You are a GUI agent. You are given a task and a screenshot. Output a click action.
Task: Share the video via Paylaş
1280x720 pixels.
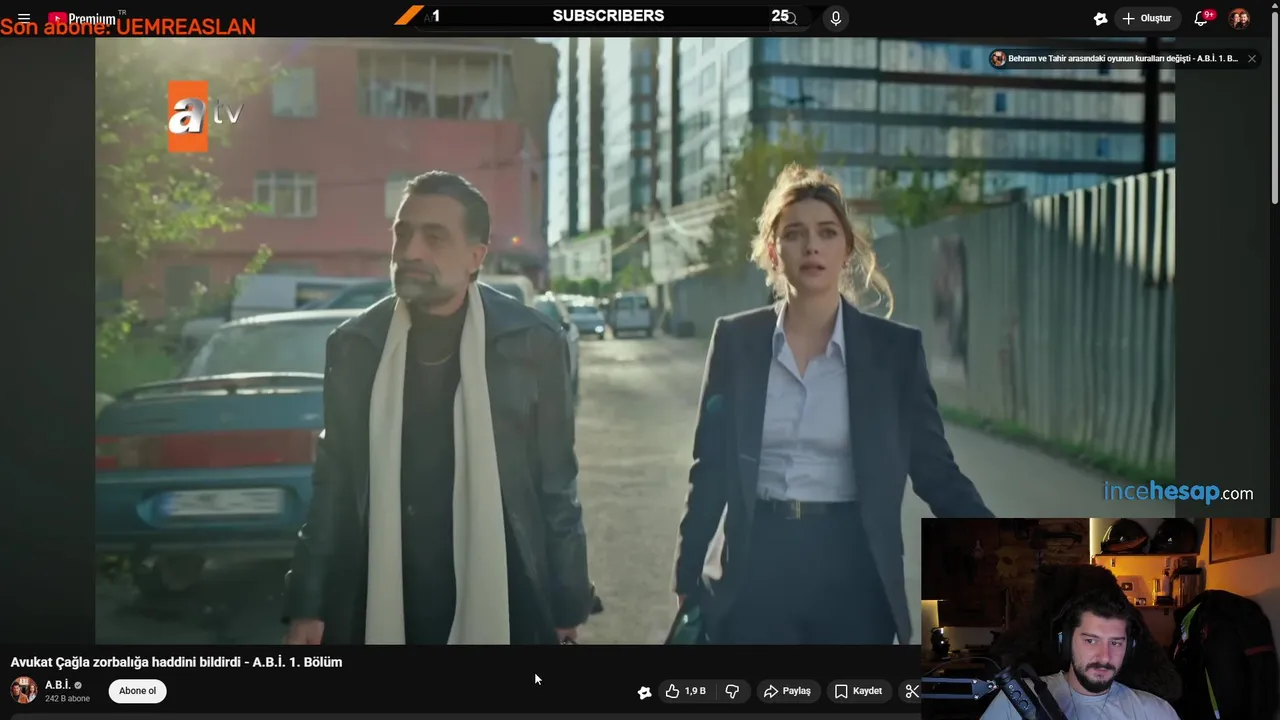coord(788,691)
